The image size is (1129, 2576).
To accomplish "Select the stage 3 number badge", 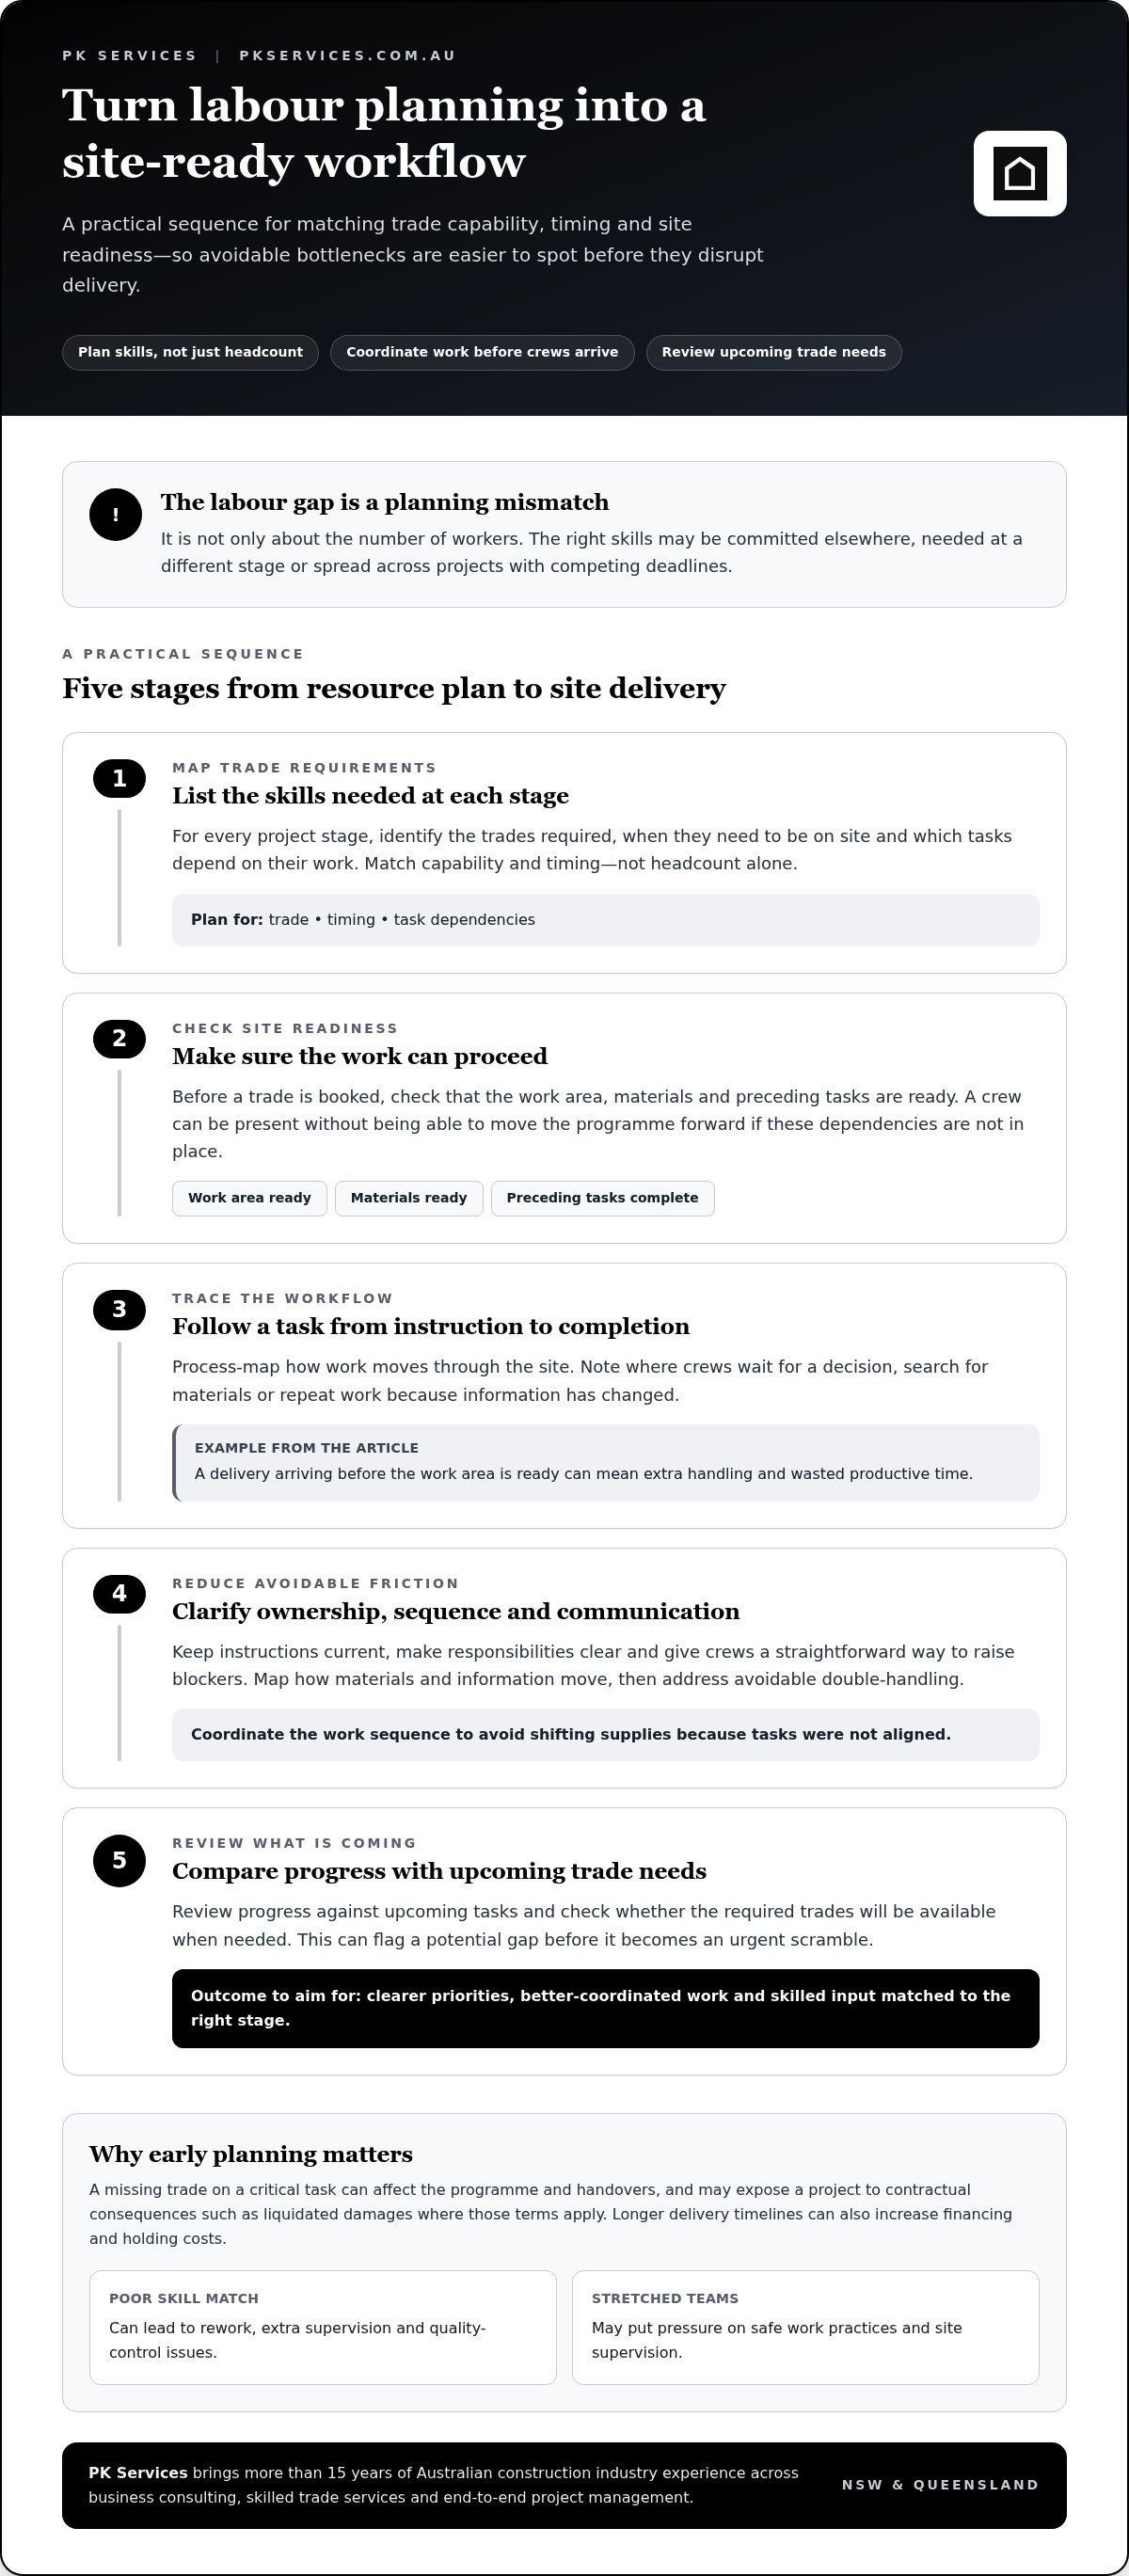I will [x=119, y=1309].
